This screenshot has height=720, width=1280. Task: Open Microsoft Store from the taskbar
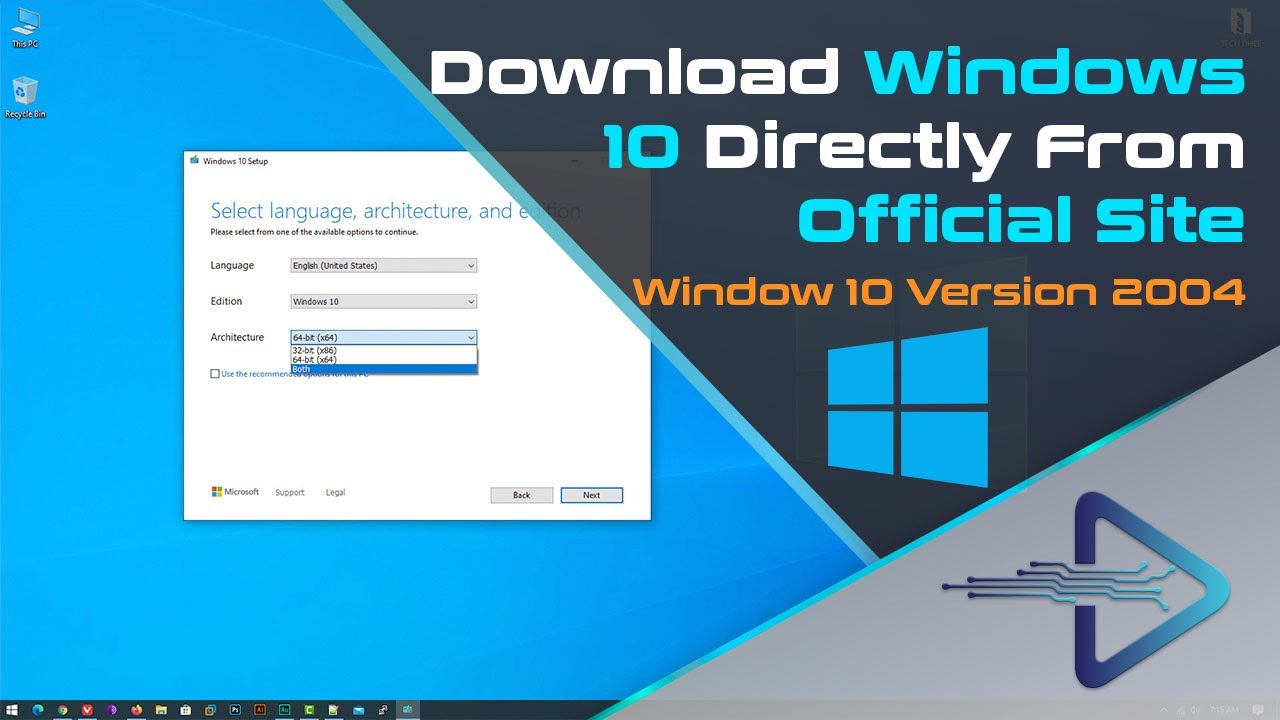[185, 710]
